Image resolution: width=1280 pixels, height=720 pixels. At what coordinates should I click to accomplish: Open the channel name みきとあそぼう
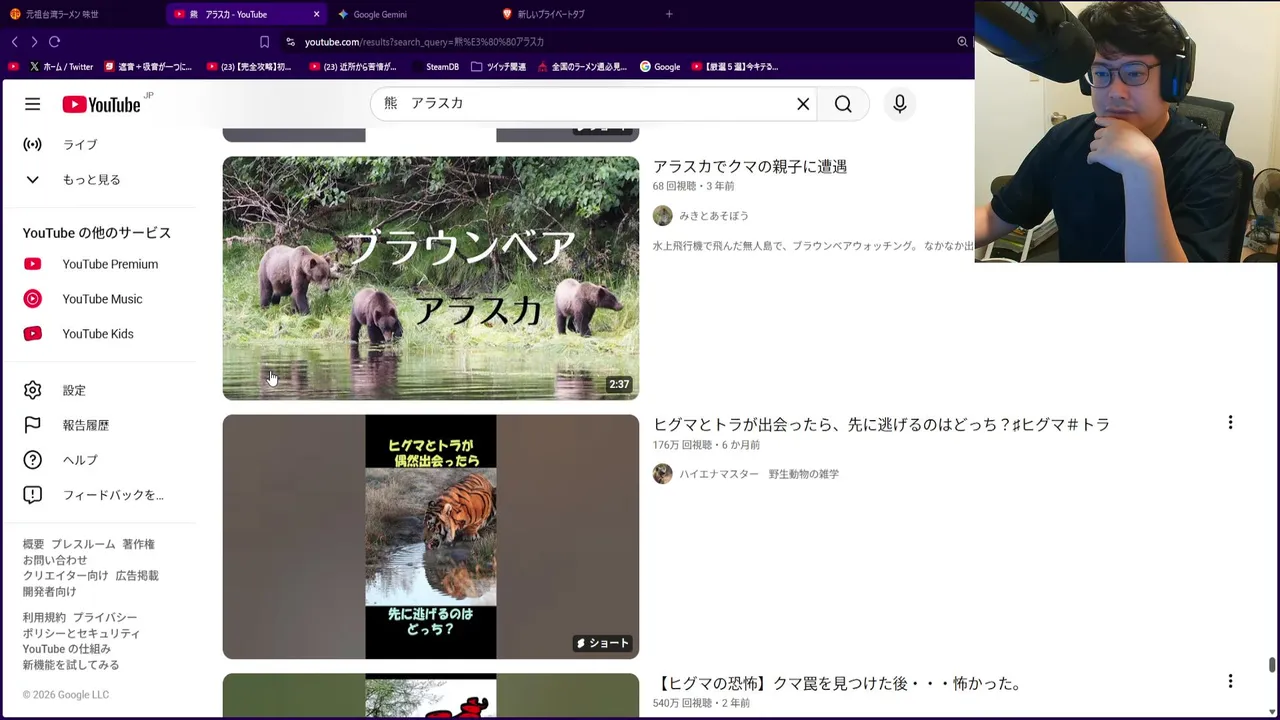pyautogui.click(x=714, y=216)
